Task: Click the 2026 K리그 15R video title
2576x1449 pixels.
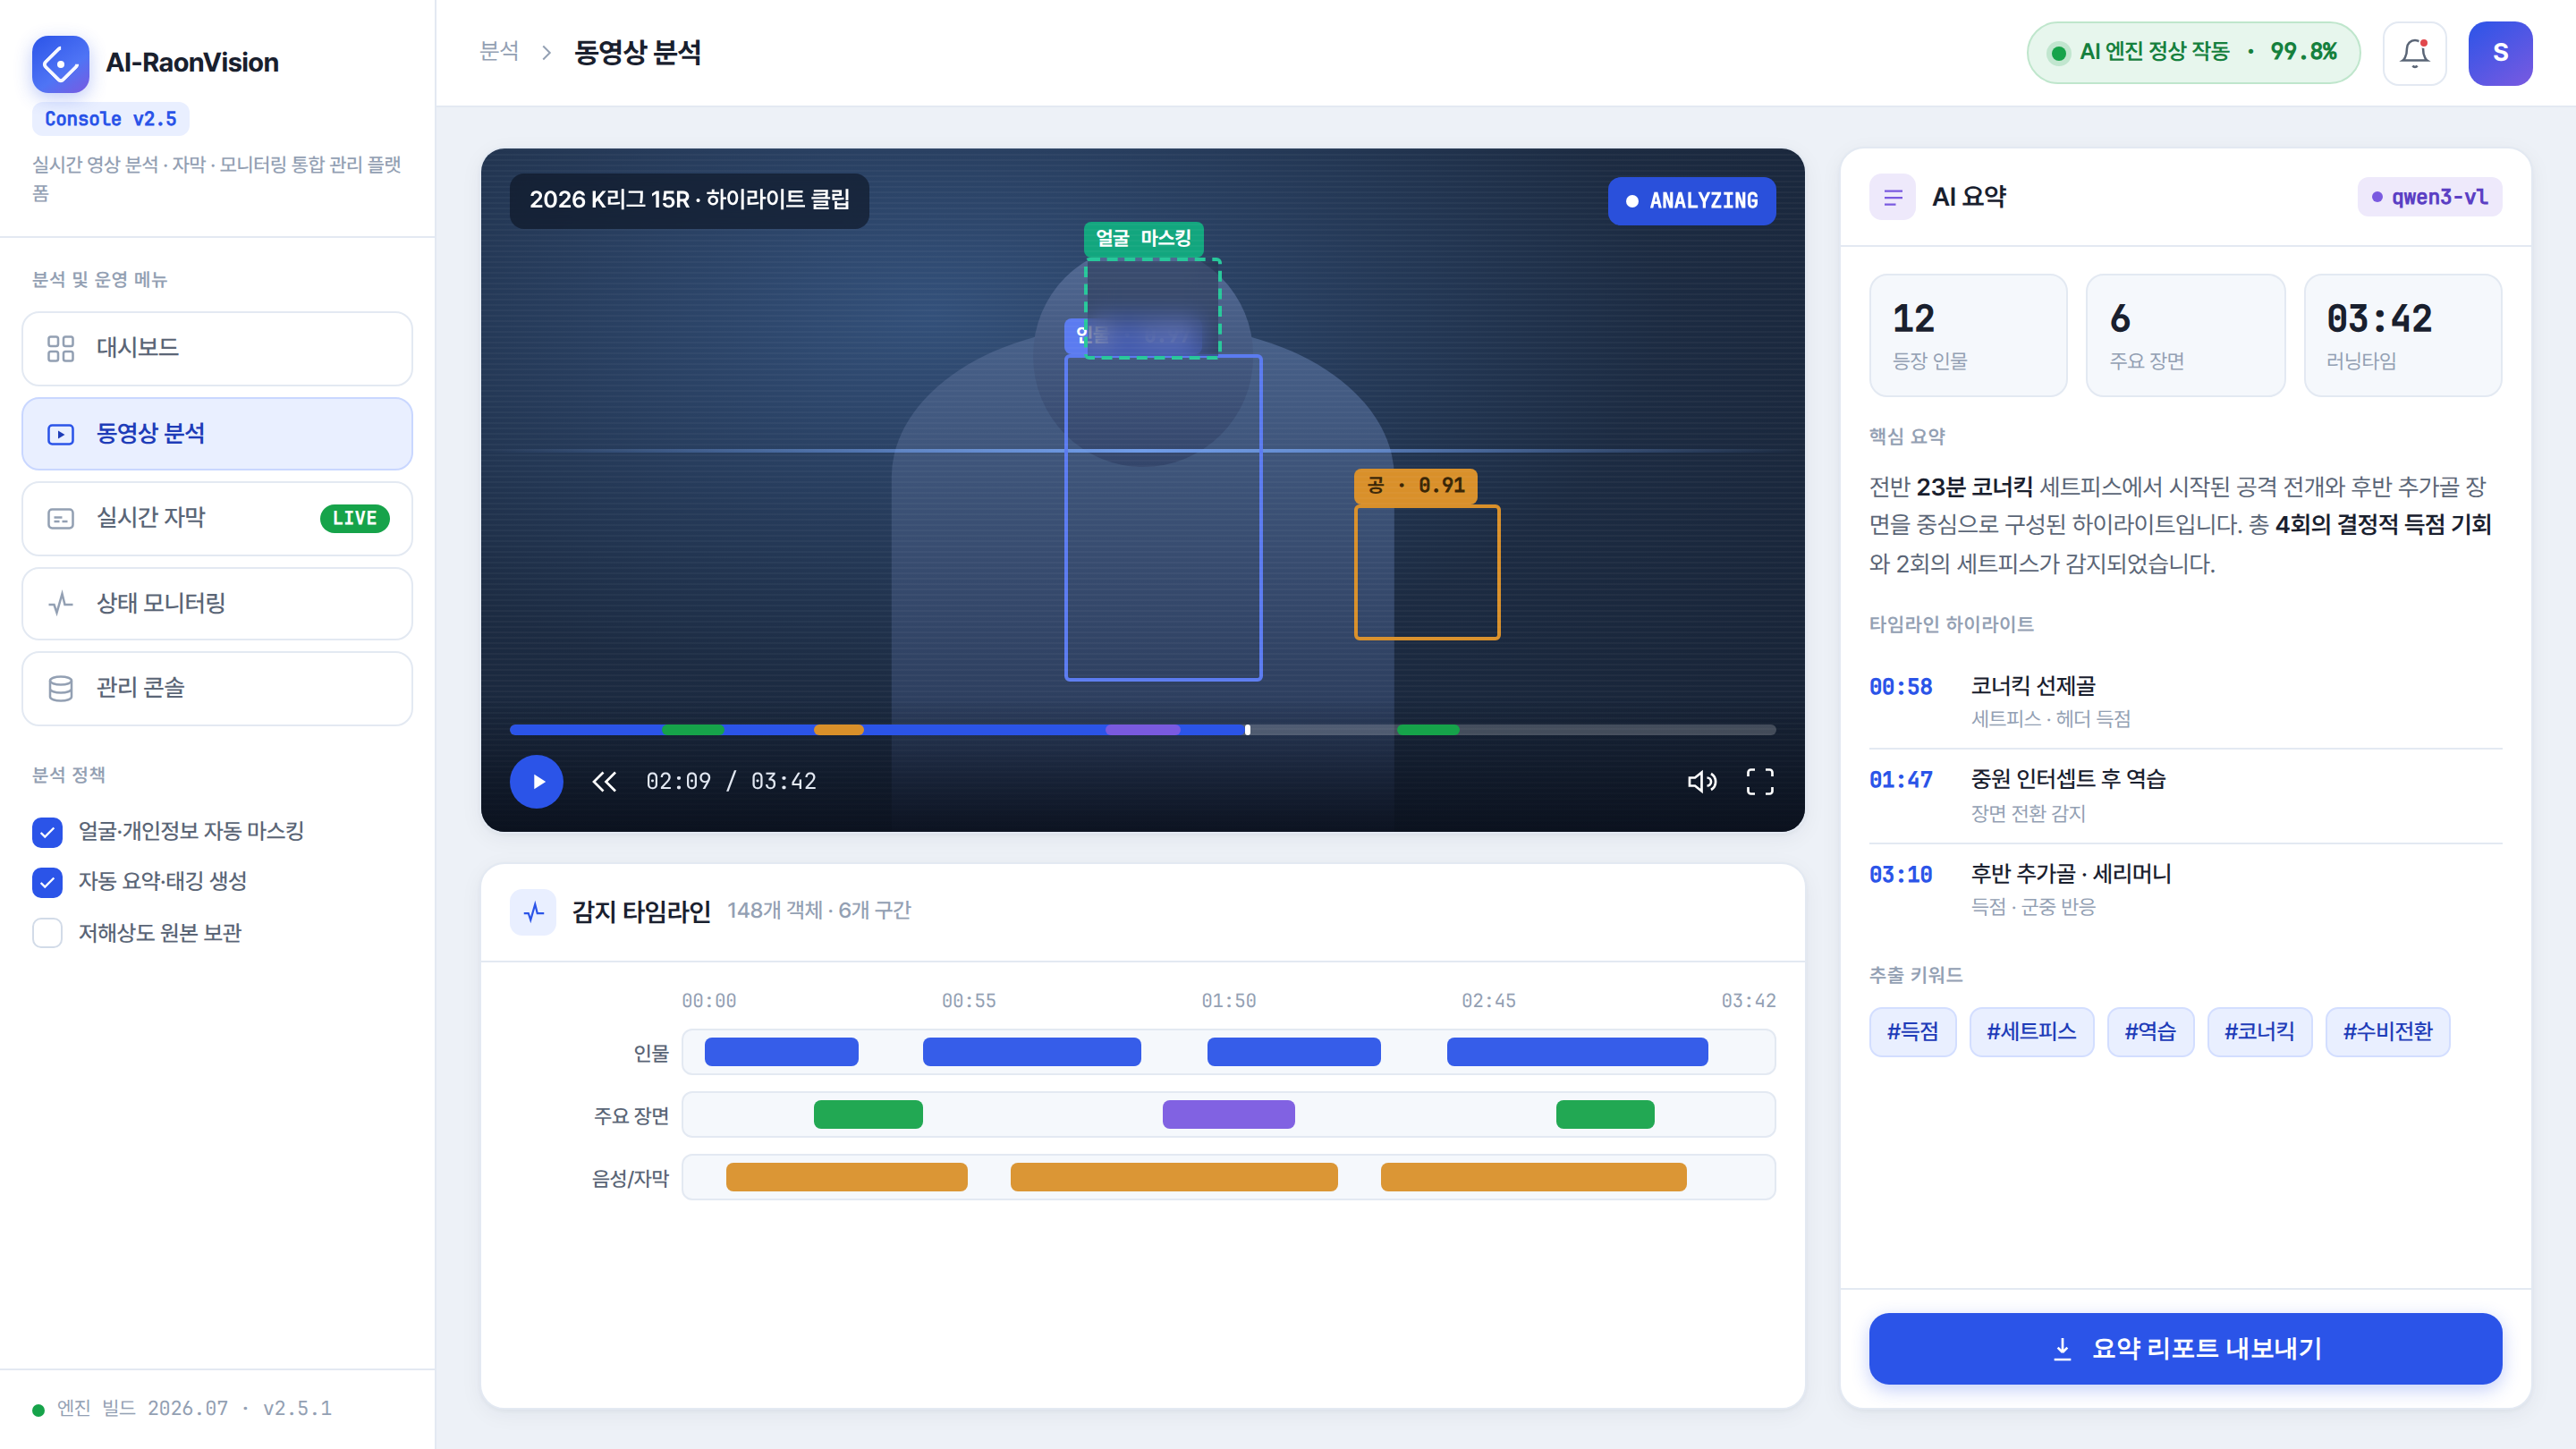Action: tap(689, 200)
